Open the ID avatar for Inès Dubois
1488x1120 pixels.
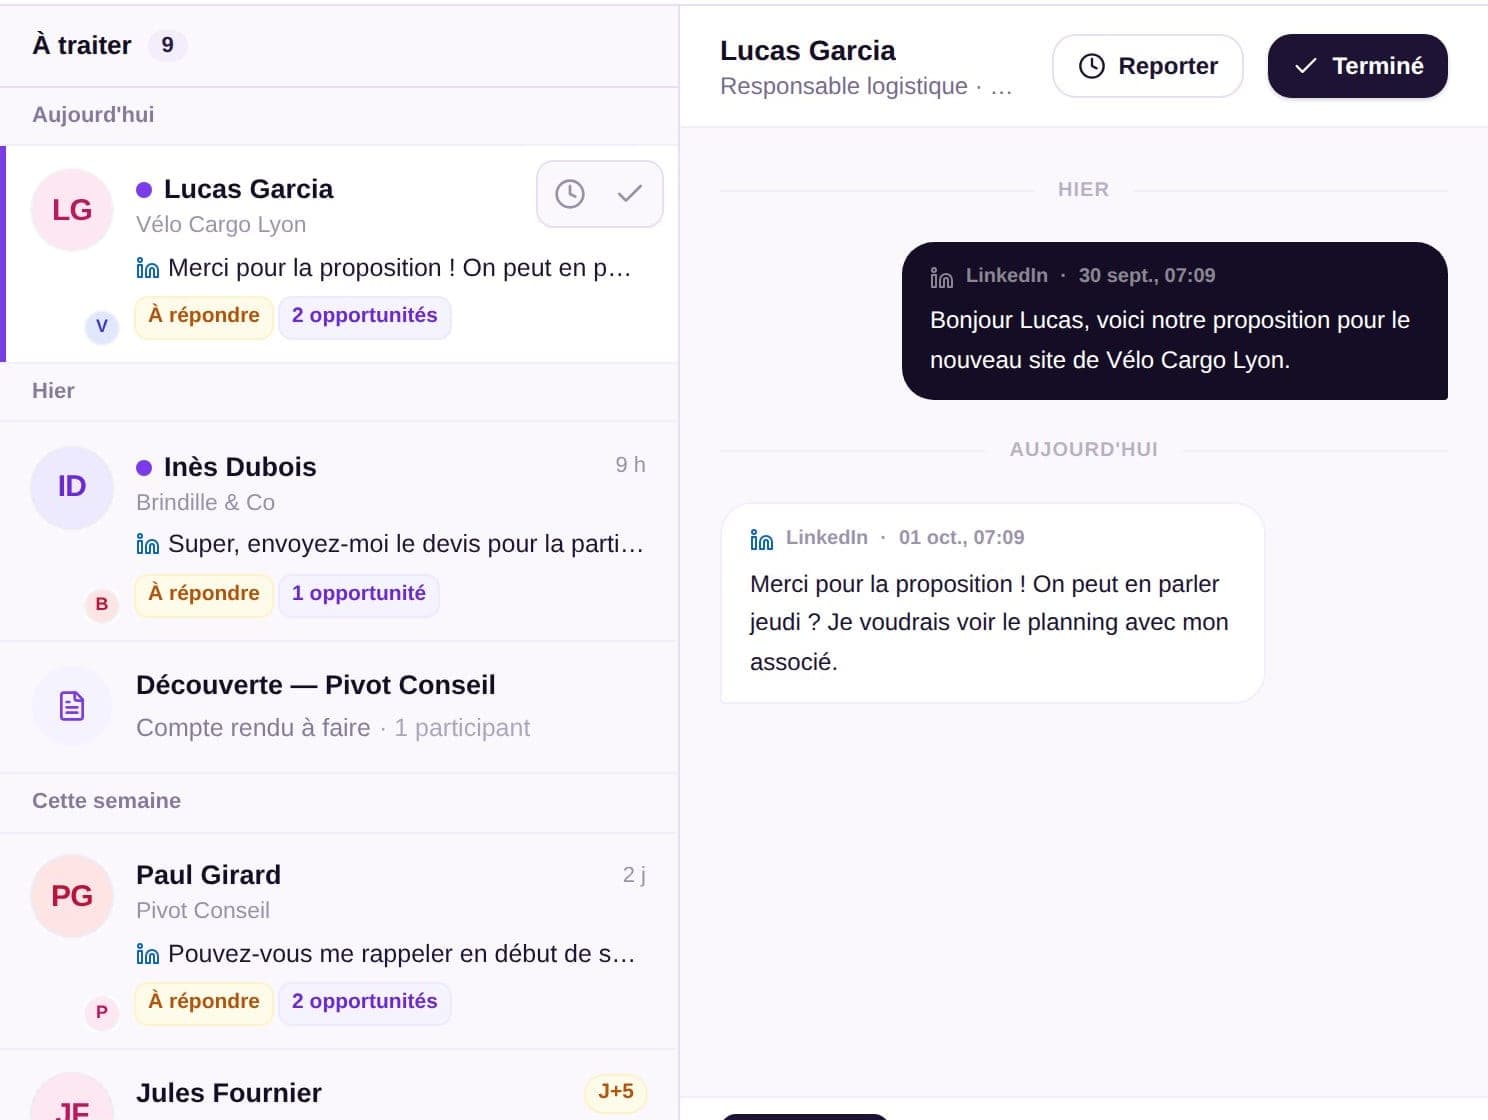coord(72,487)
